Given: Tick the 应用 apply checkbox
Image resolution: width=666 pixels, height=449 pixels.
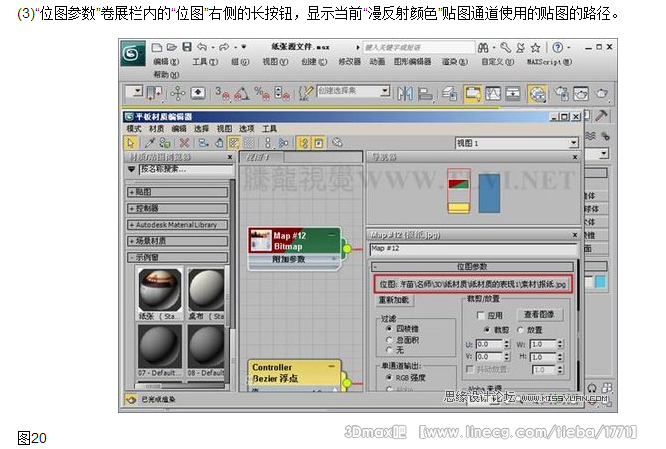Looking at the screenshot, I should [x=480, y=315].
